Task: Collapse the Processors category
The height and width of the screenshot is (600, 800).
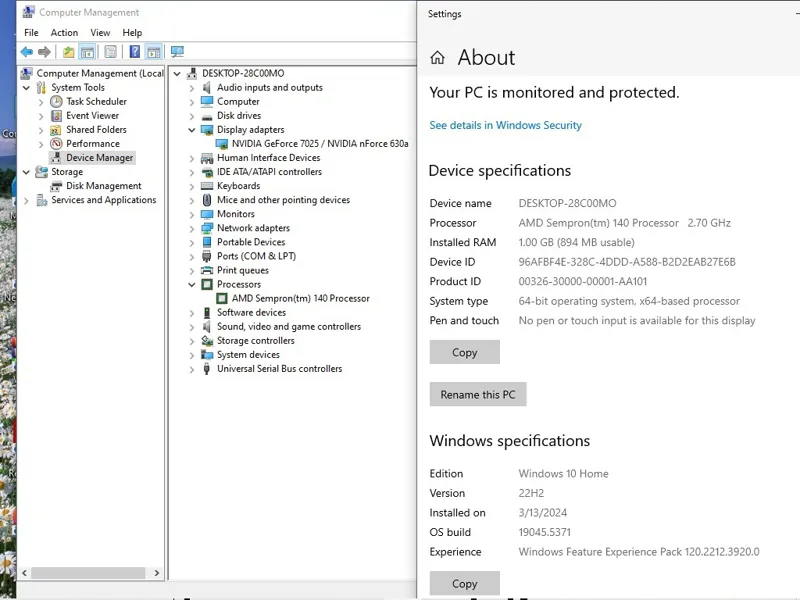Action: 192,284
